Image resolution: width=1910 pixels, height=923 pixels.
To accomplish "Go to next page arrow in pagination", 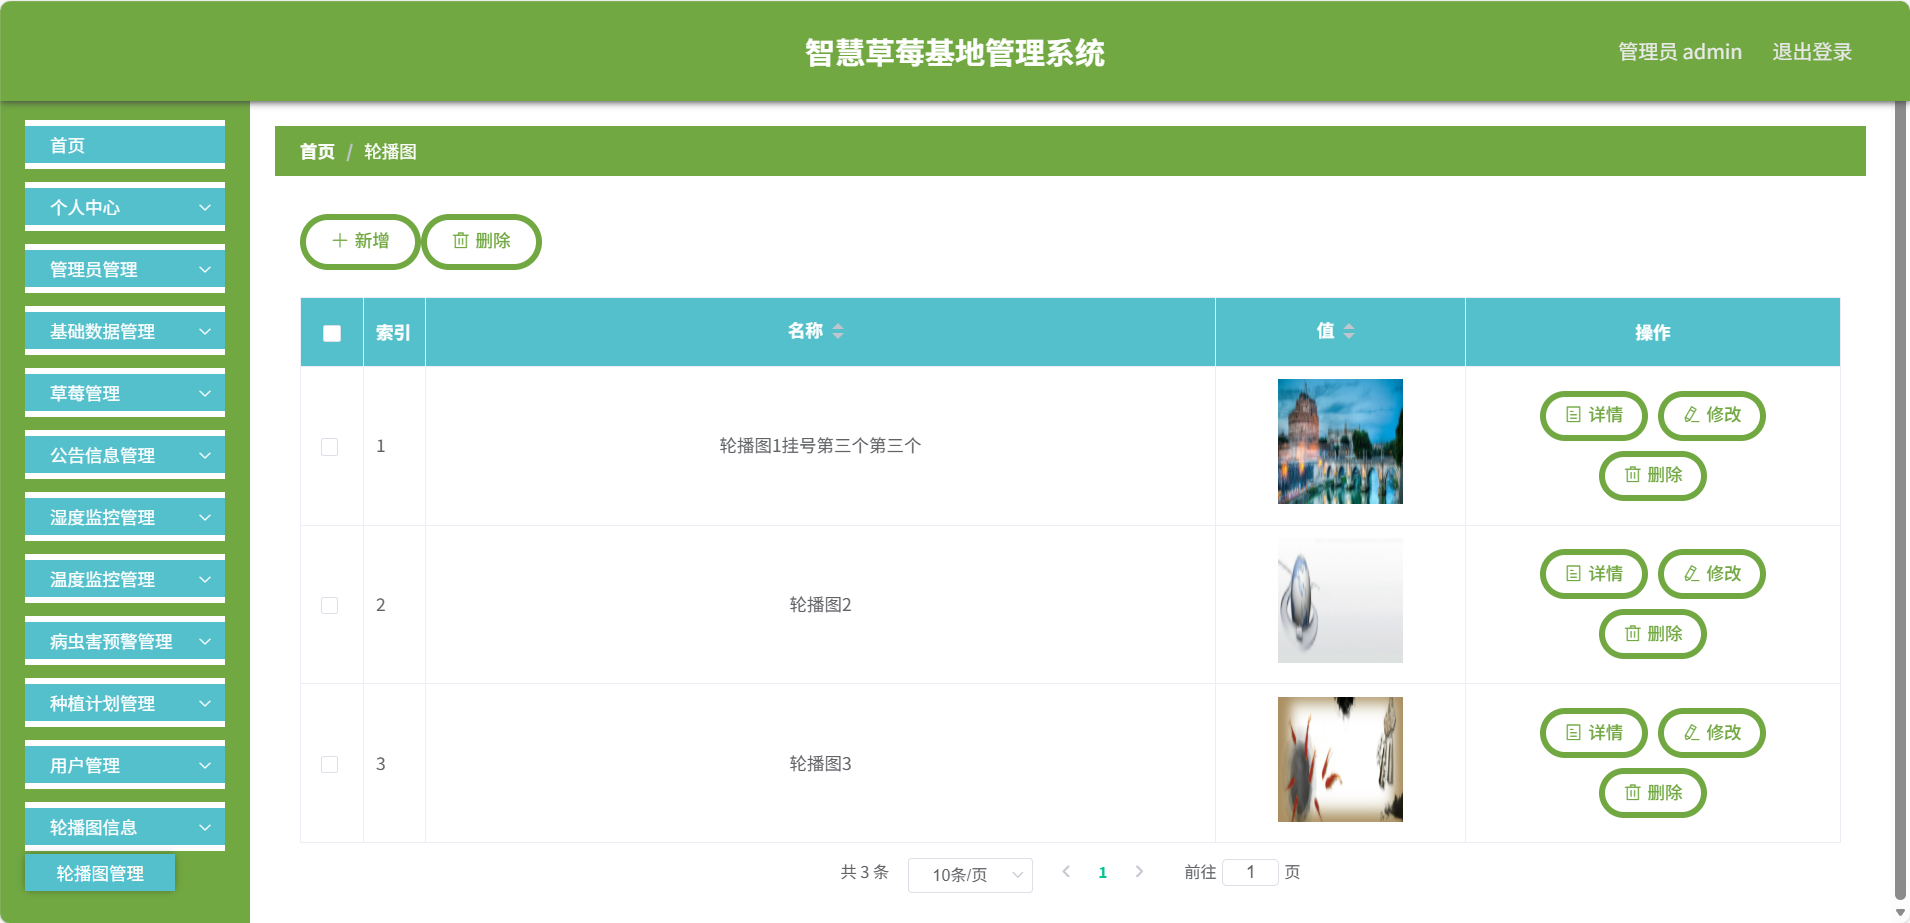I will pos(1139,872).
